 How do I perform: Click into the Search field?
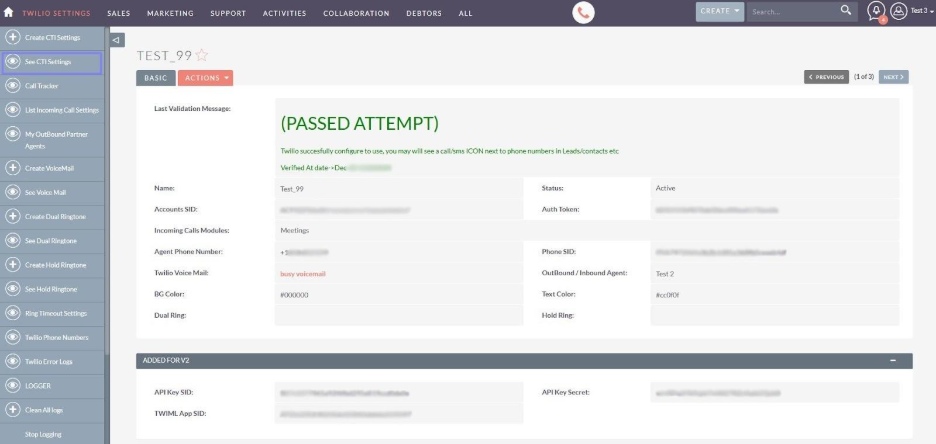[x=792, y=11]
